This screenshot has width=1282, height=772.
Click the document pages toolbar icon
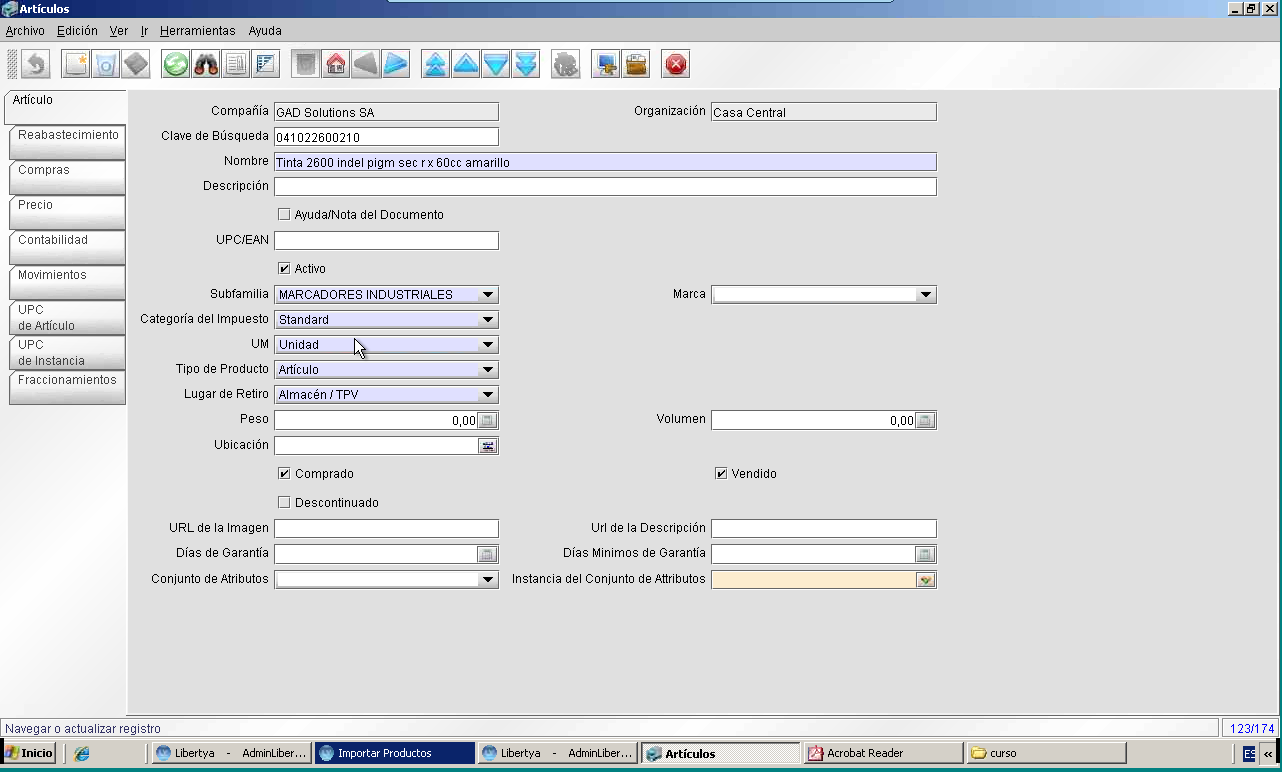pos(236,65)
